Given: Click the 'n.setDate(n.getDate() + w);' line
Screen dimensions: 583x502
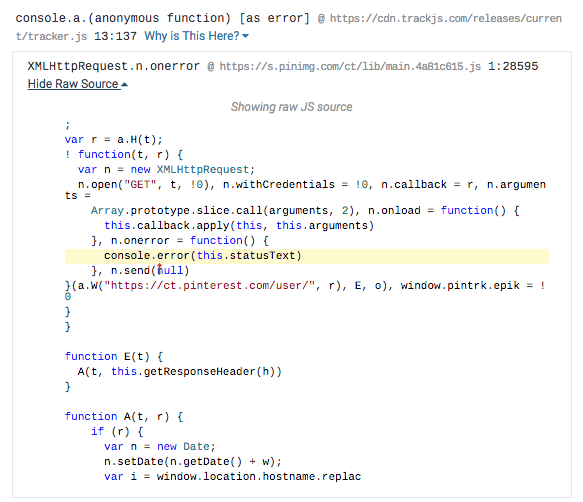Looking at the screenshot, I should tap(193, 461).
